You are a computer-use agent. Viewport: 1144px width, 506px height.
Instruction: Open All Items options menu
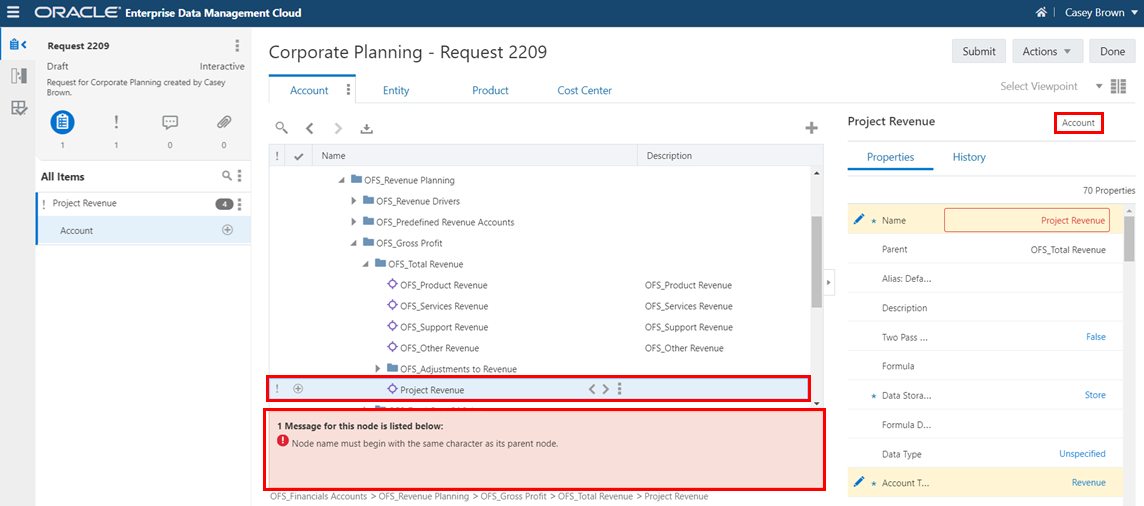point(240,176)
